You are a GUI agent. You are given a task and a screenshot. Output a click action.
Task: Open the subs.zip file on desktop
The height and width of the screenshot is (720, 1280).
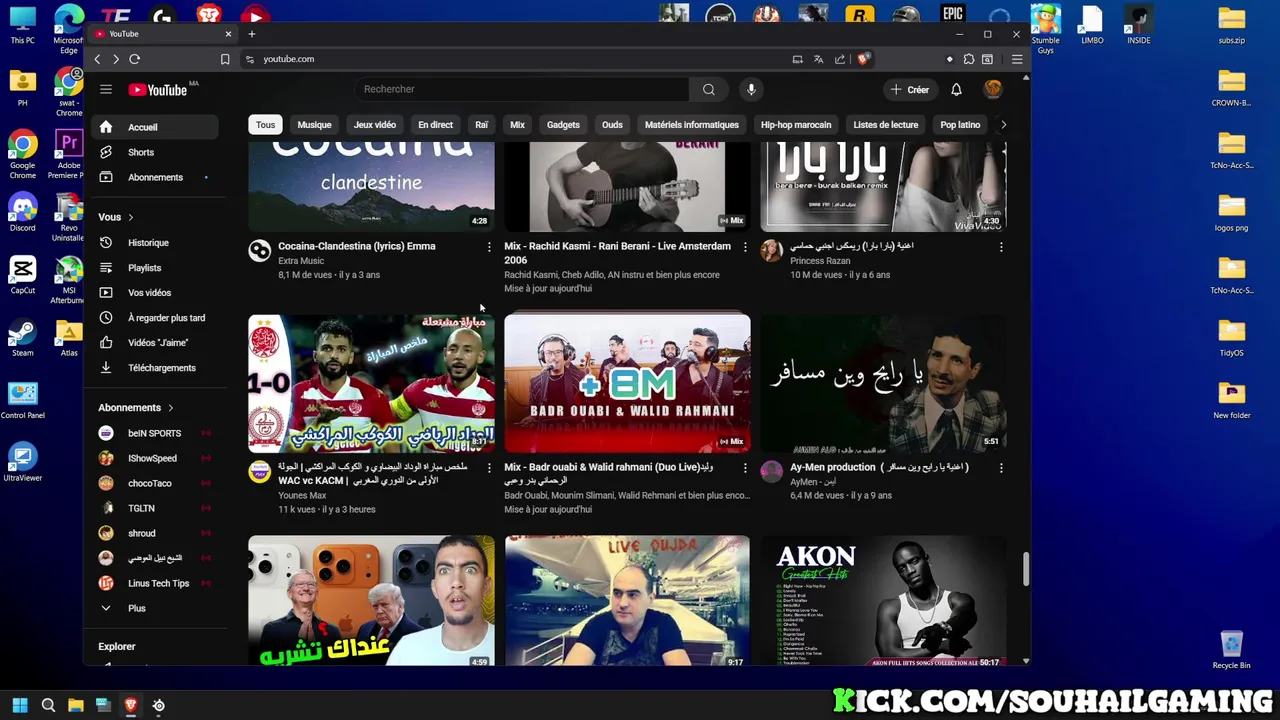pyautogui.click(x=1231, y=26)
